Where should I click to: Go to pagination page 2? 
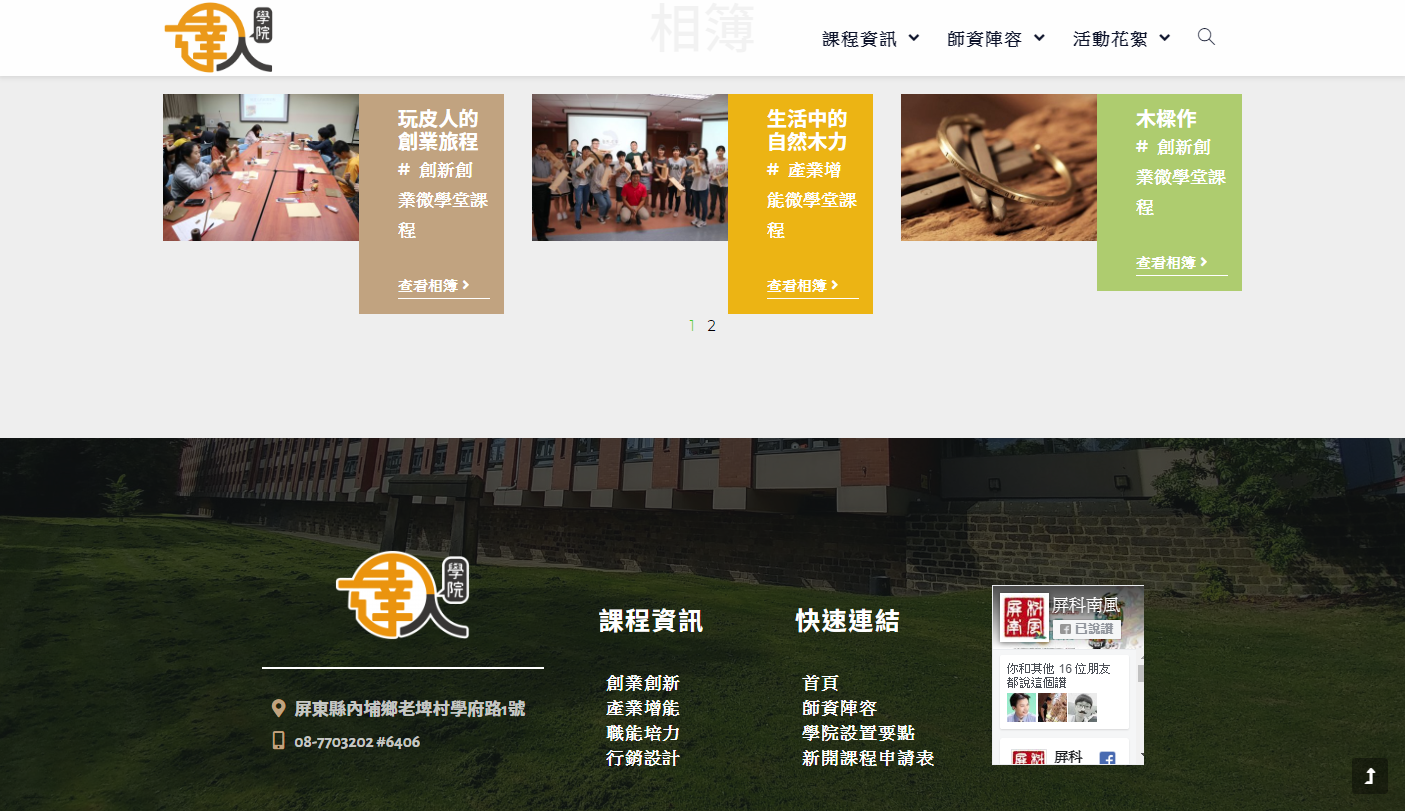click(711, 326)
